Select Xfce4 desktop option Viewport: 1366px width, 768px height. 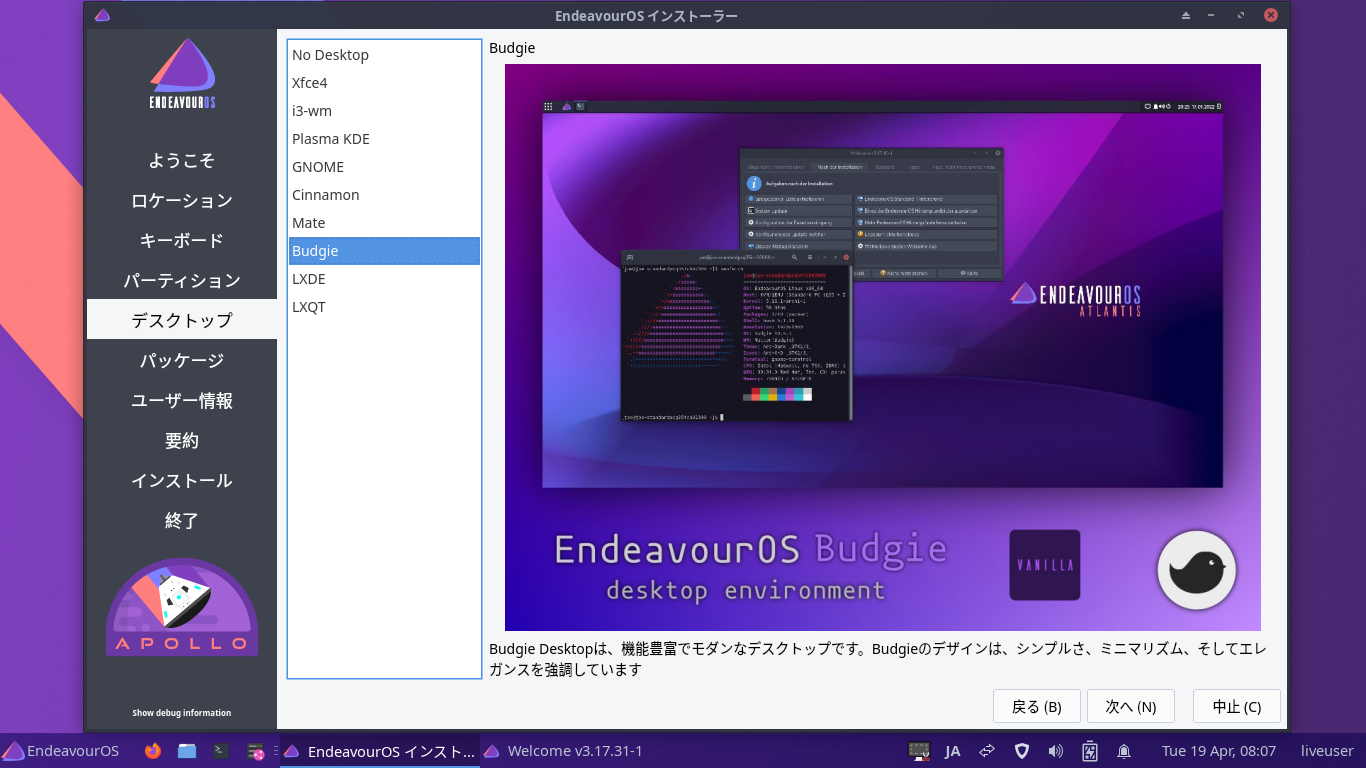pos(384,83)
